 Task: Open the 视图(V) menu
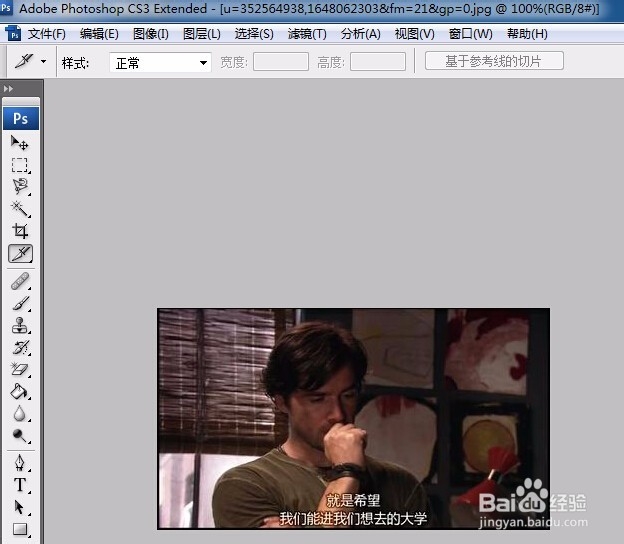coord(414,34)
